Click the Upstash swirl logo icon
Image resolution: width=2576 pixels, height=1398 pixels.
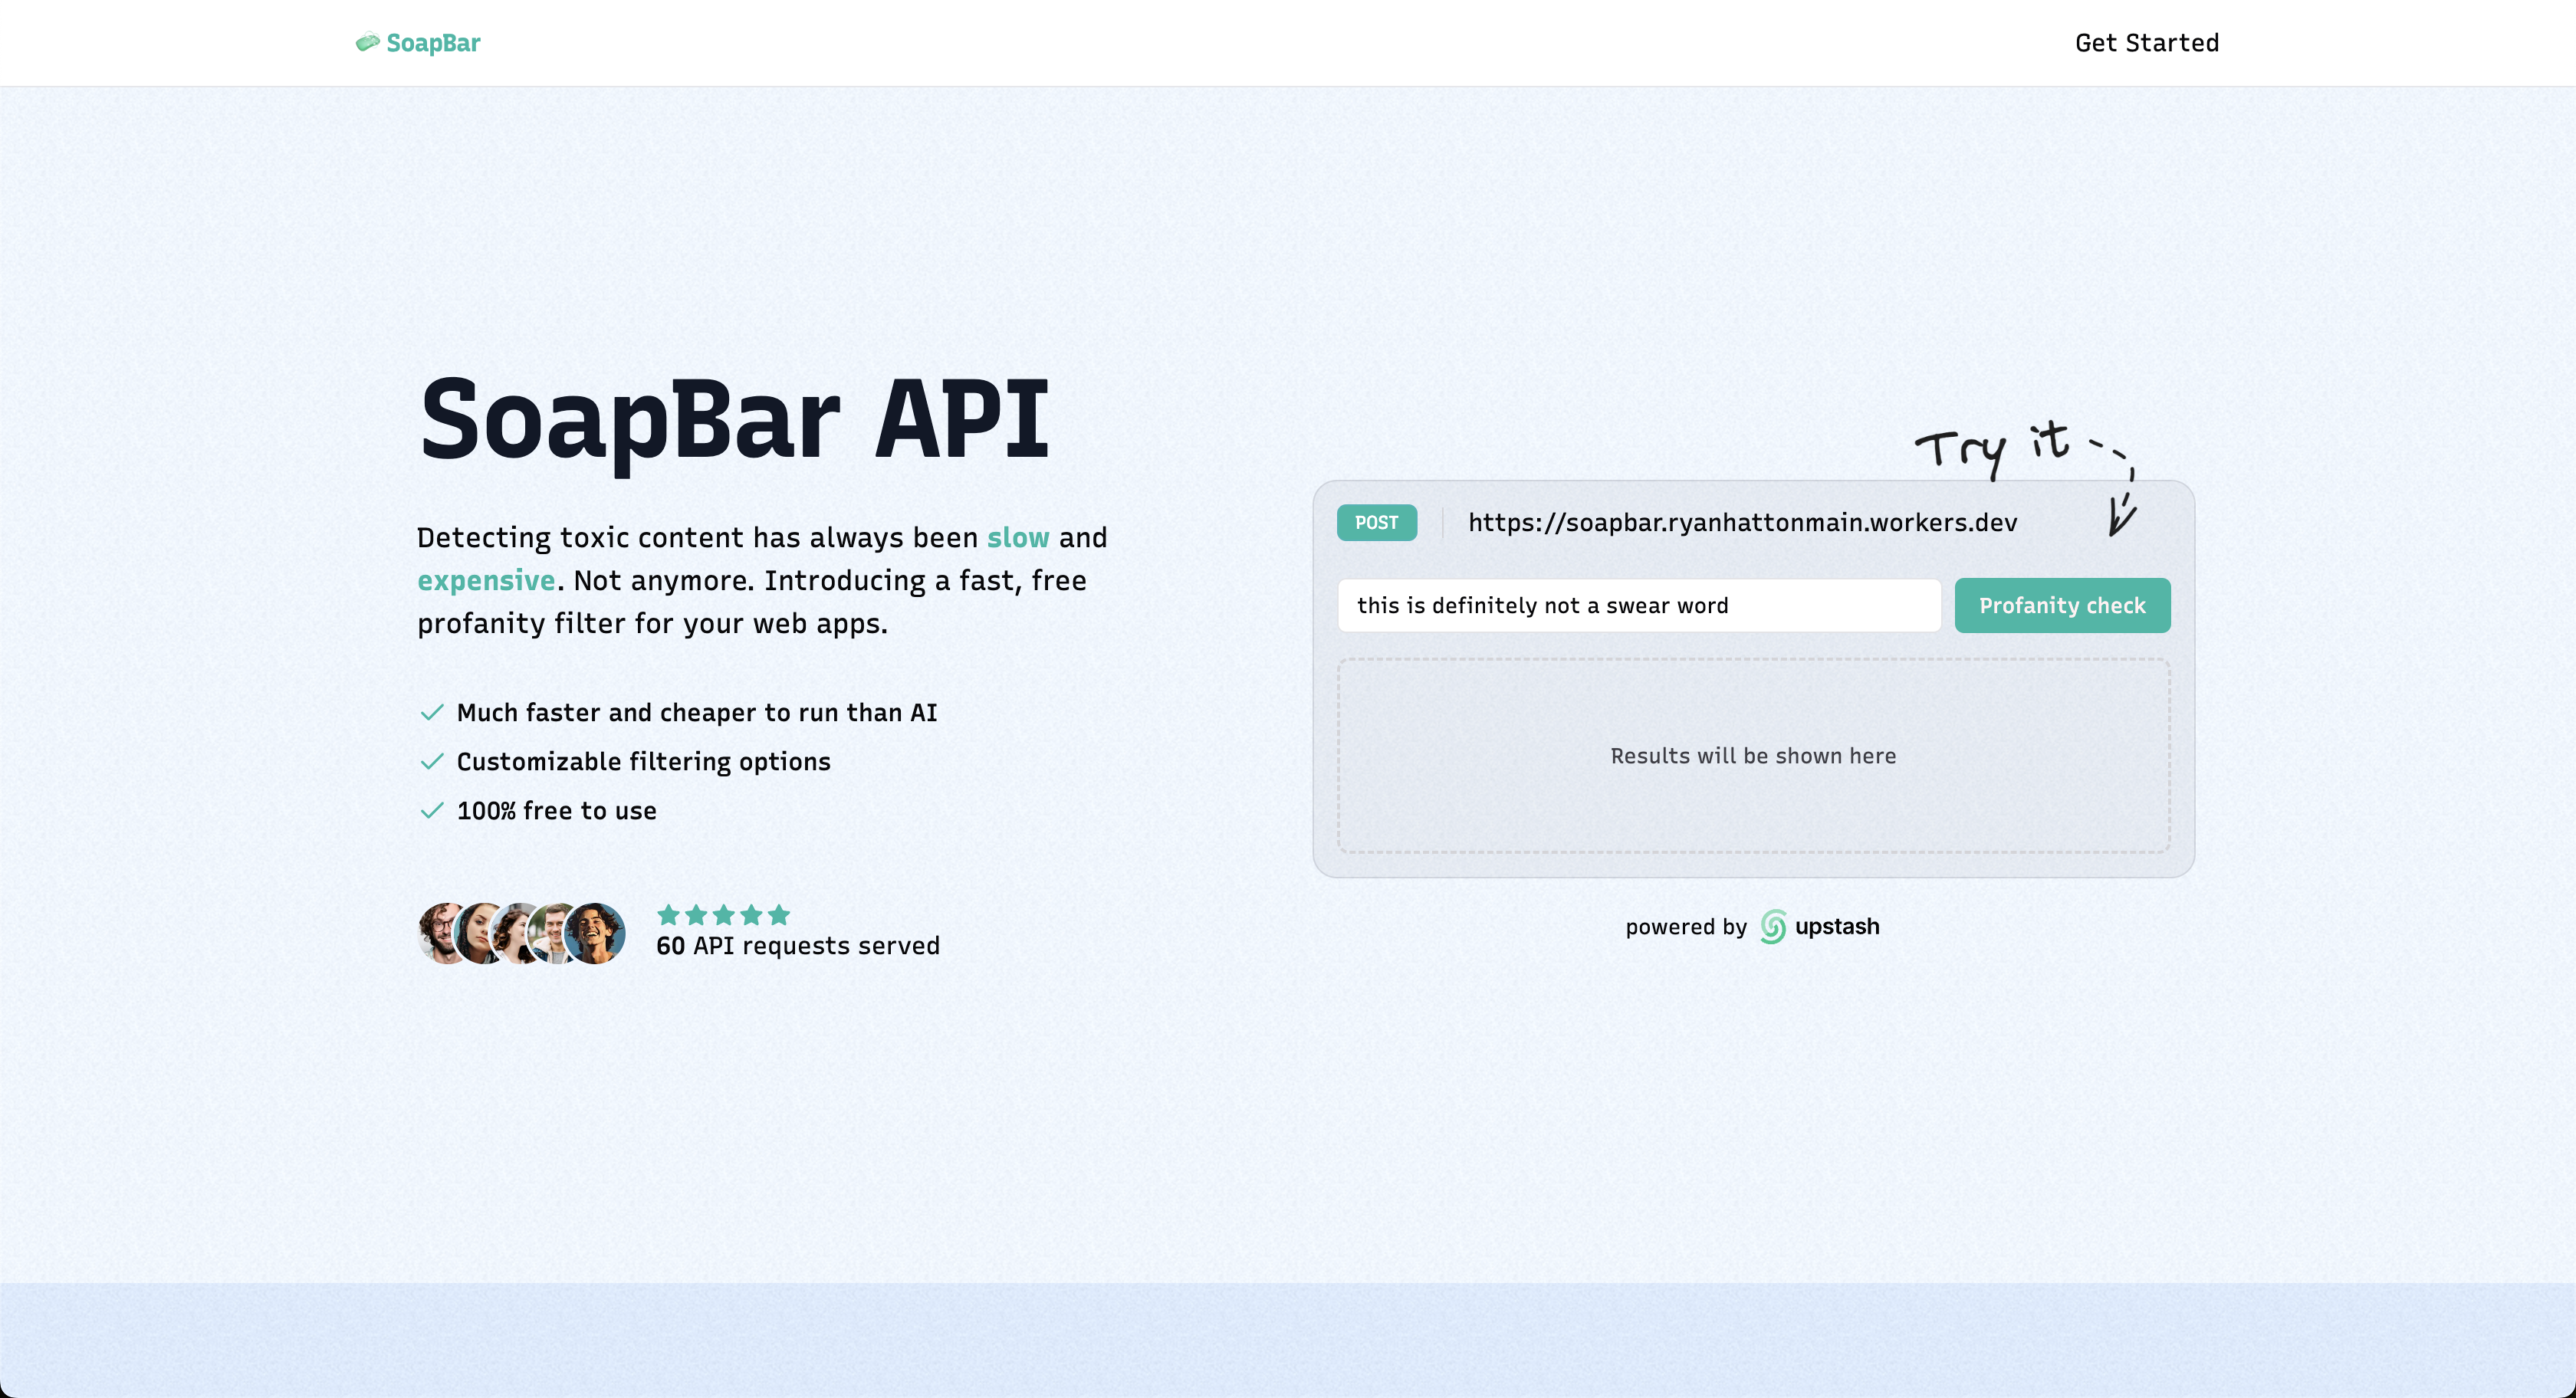pyautogui.click(x=1773, y=927)
